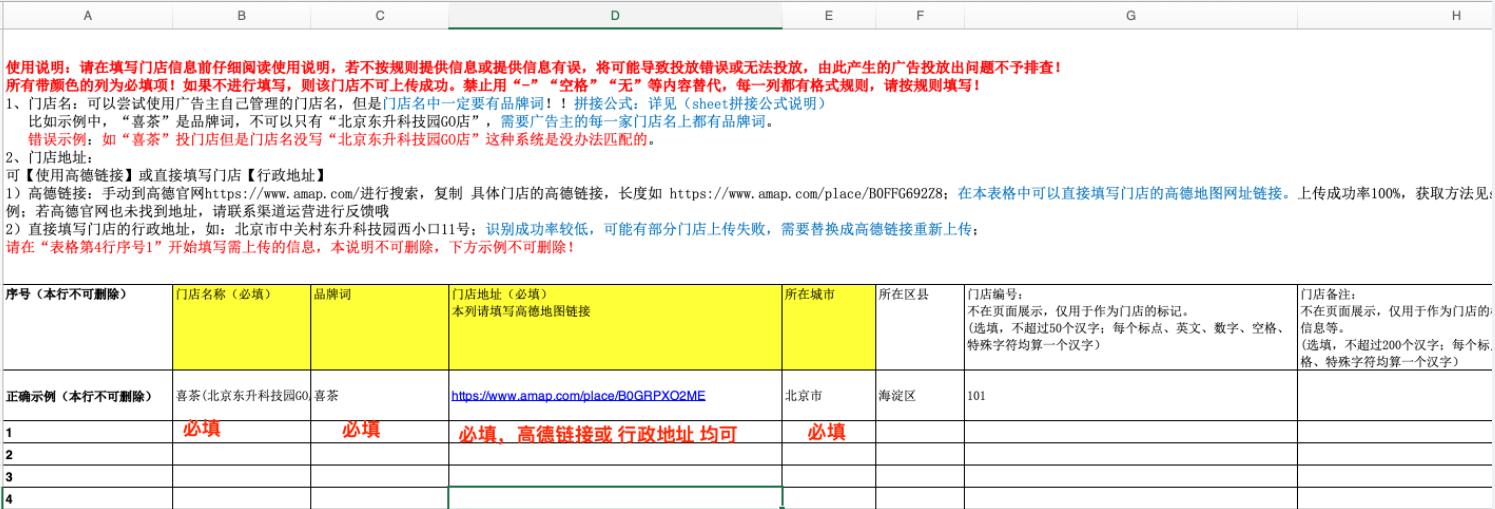Select the 所在区县 header cell

919,326
